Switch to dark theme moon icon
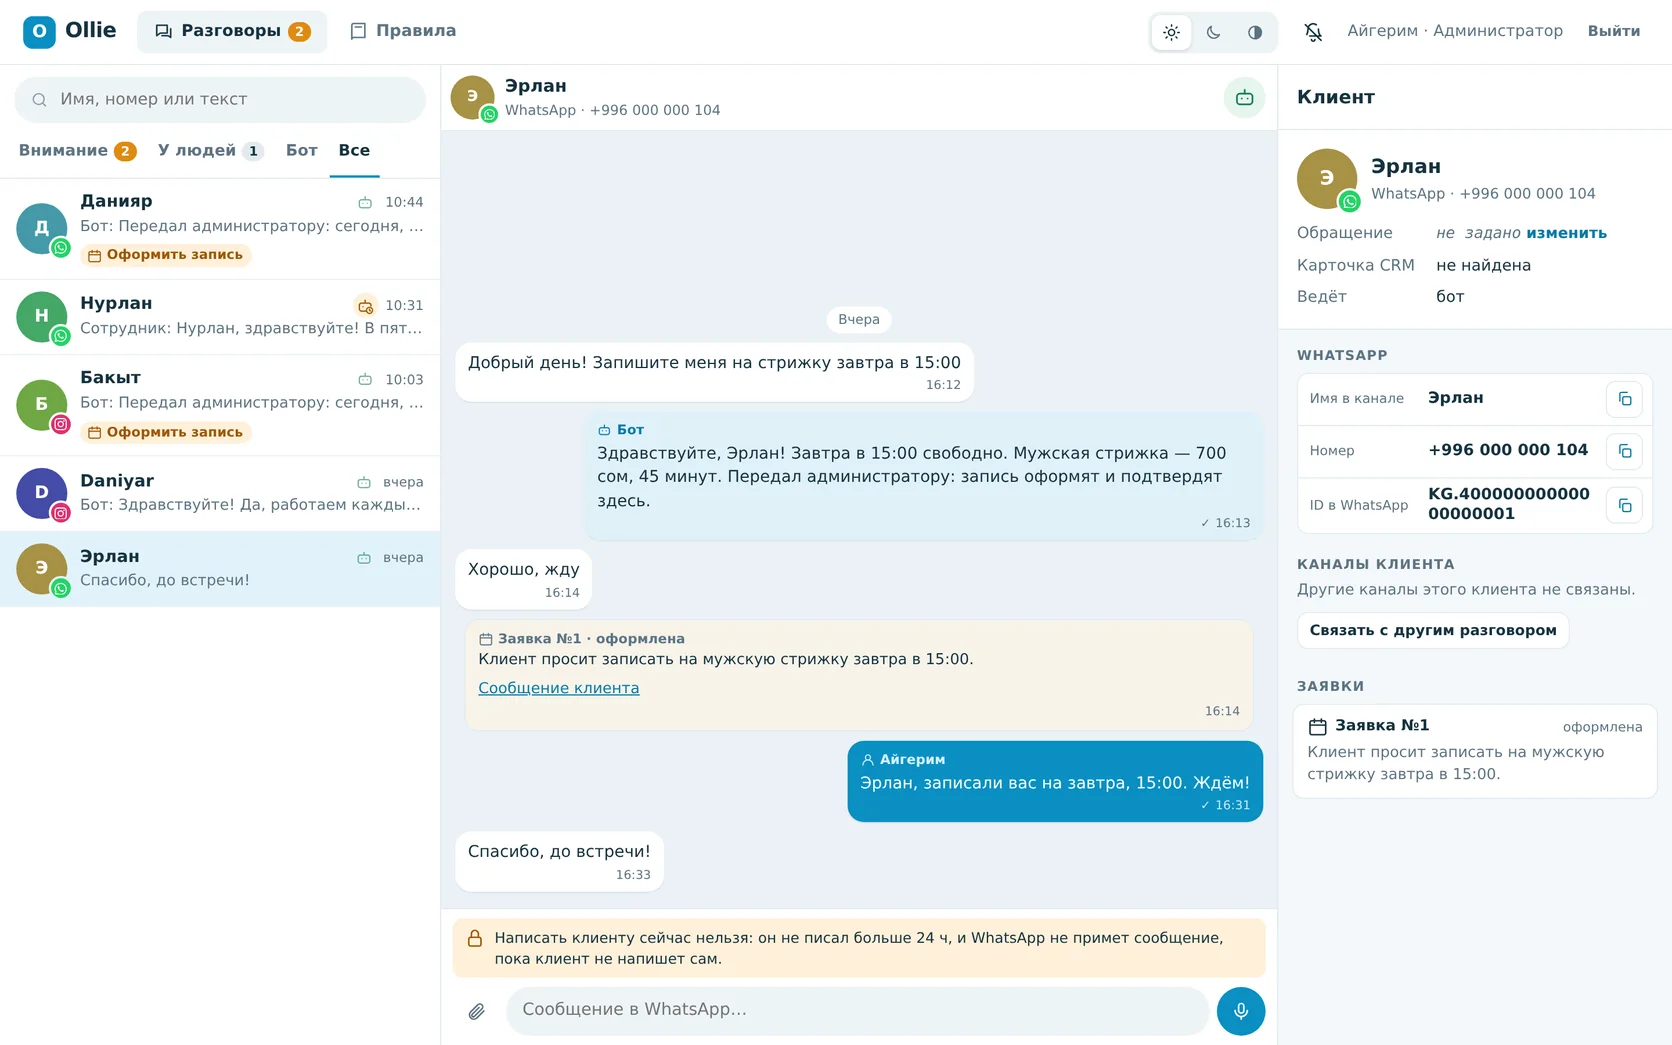 pyautogui.click(x=1213, y=32)
